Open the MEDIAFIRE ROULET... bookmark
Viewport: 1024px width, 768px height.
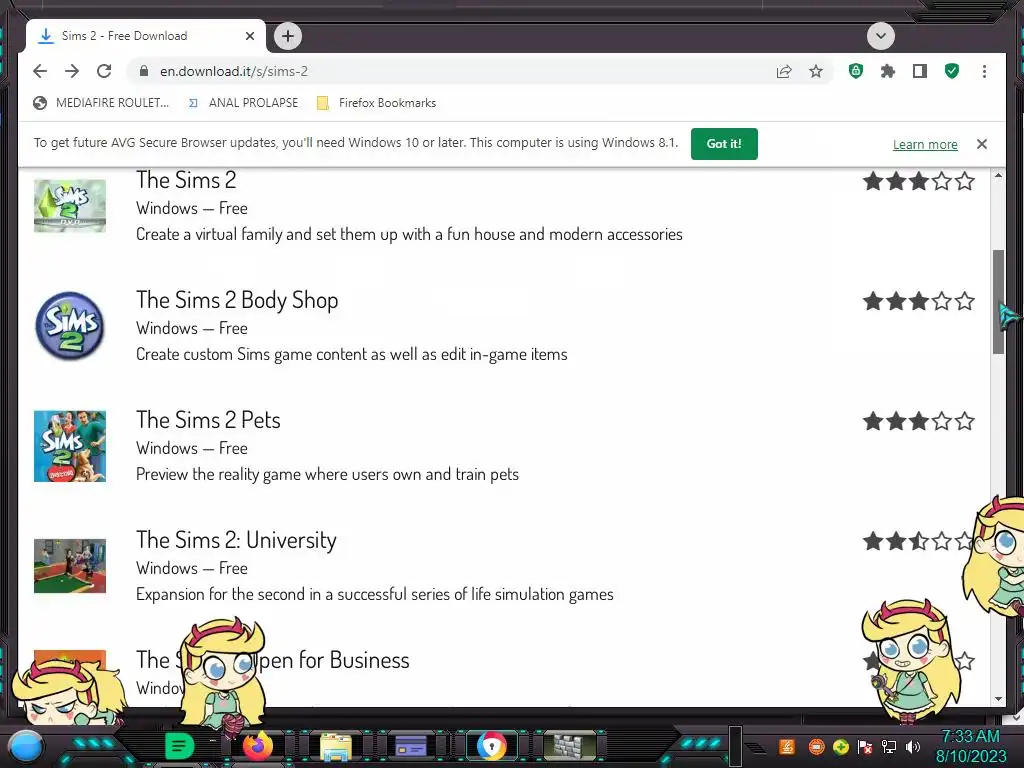[x=101, y=103]
